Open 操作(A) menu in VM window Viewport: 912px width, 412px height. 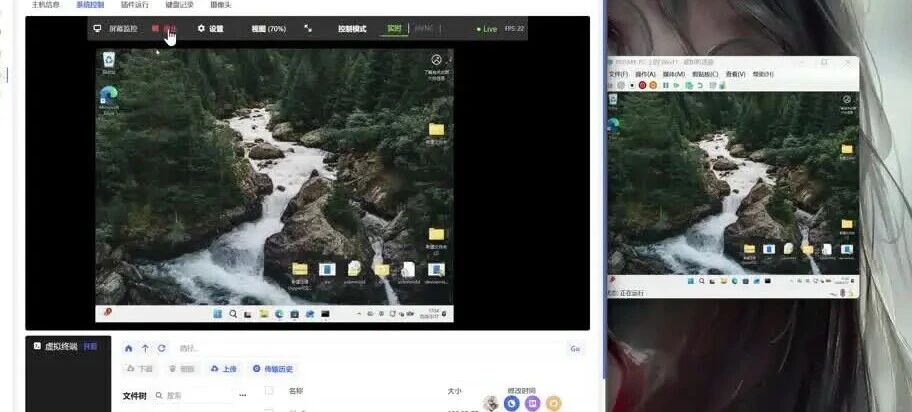tap(645, 74)
